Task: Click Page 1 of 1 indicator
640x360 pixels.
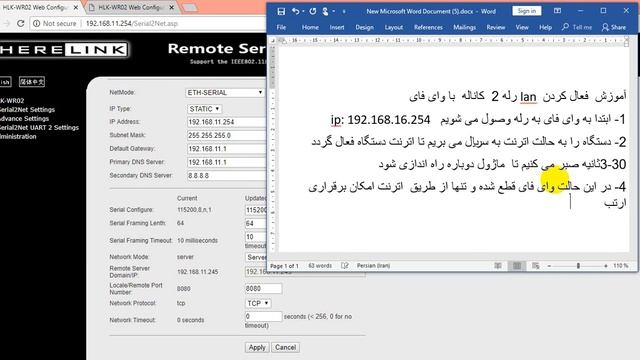Action: click(x=284, y=266)
